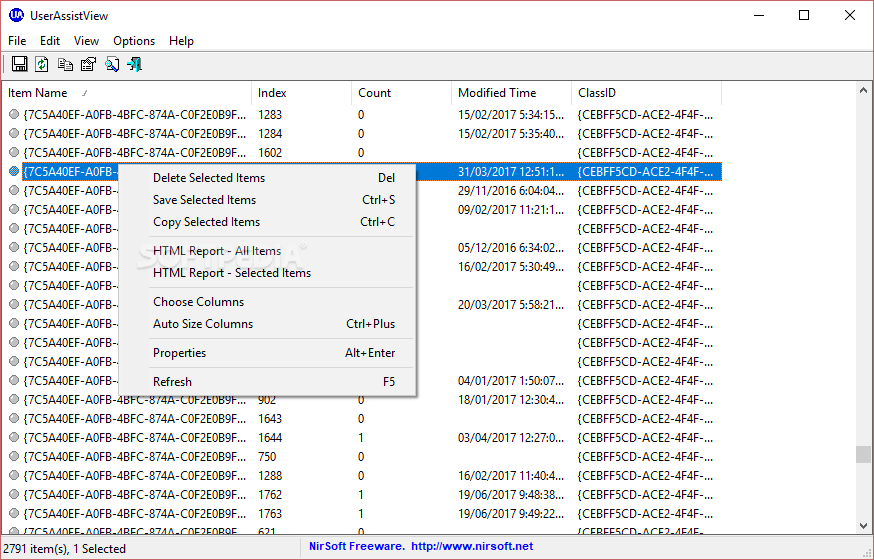Click item name of row index 750
The image size is (874, 560).
tap(134, 456)
